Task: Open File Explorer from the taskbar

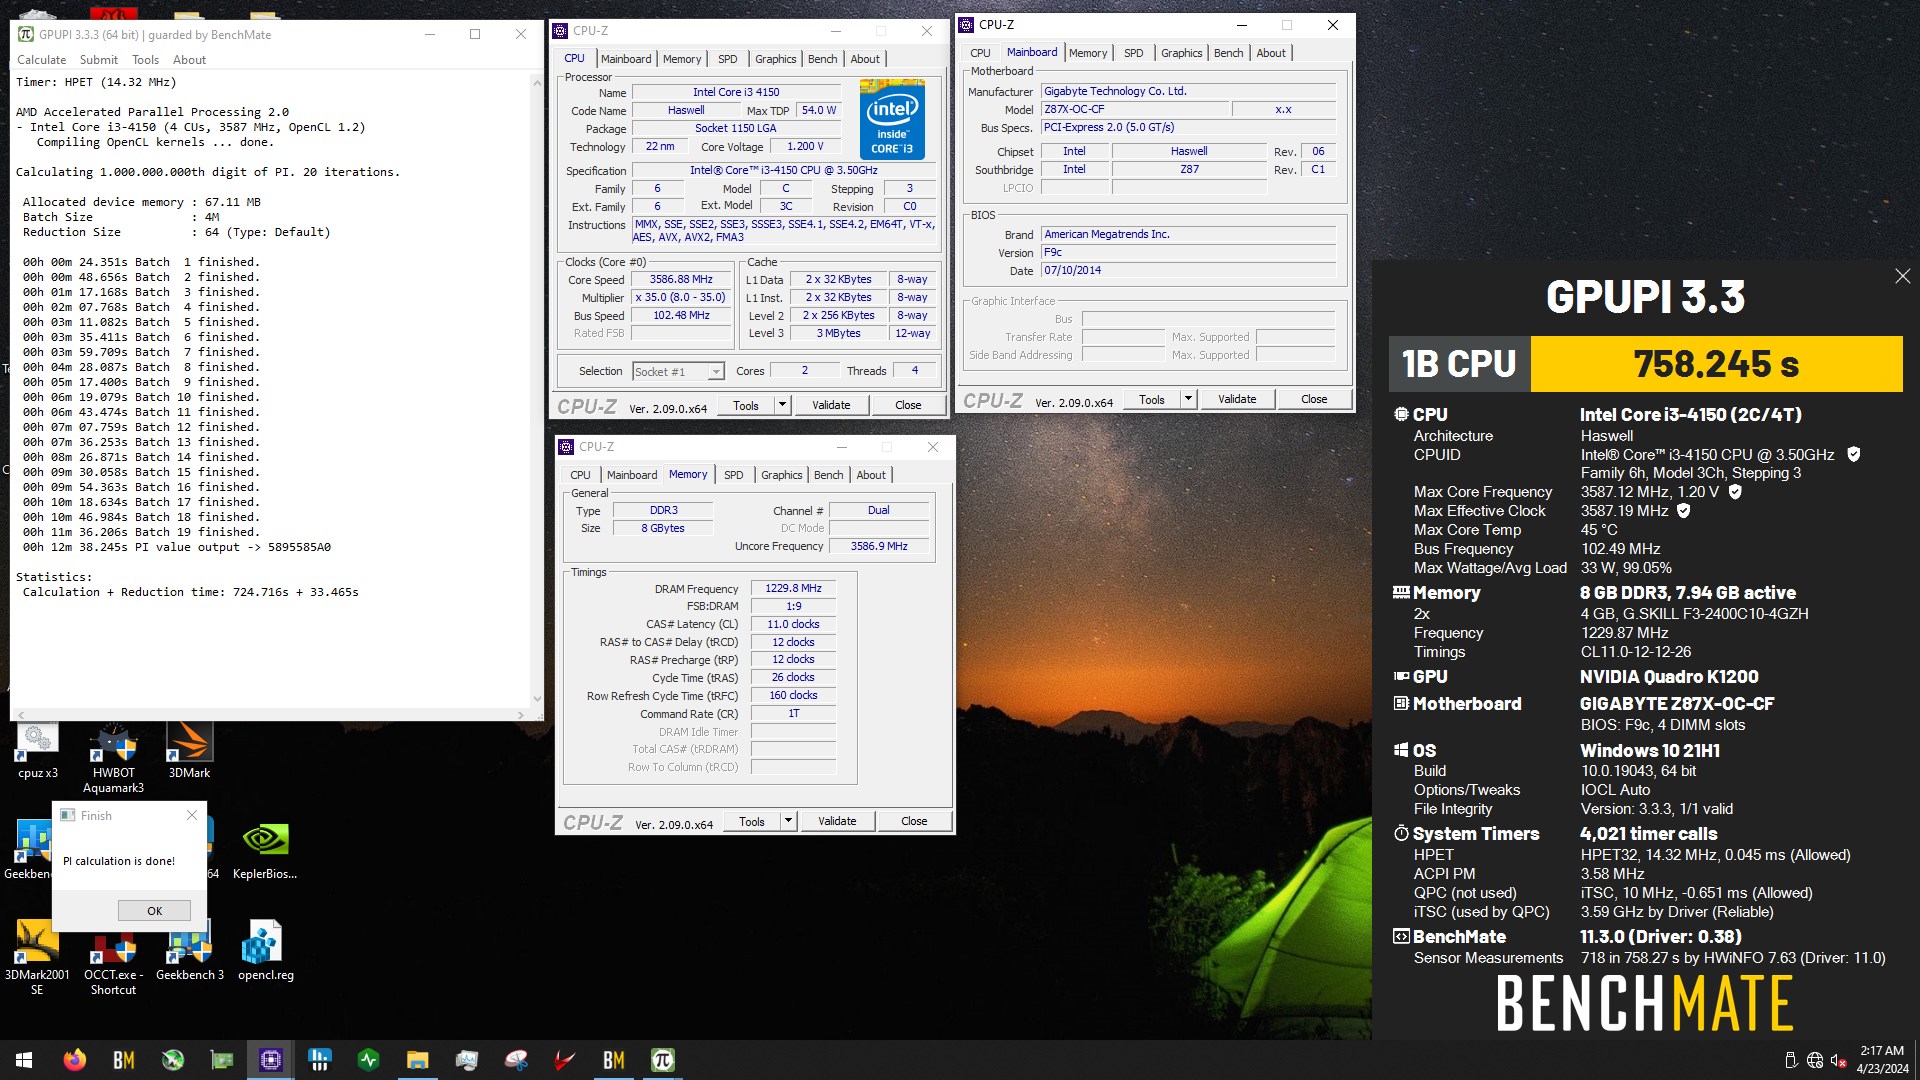Action: coord(418,1060)
